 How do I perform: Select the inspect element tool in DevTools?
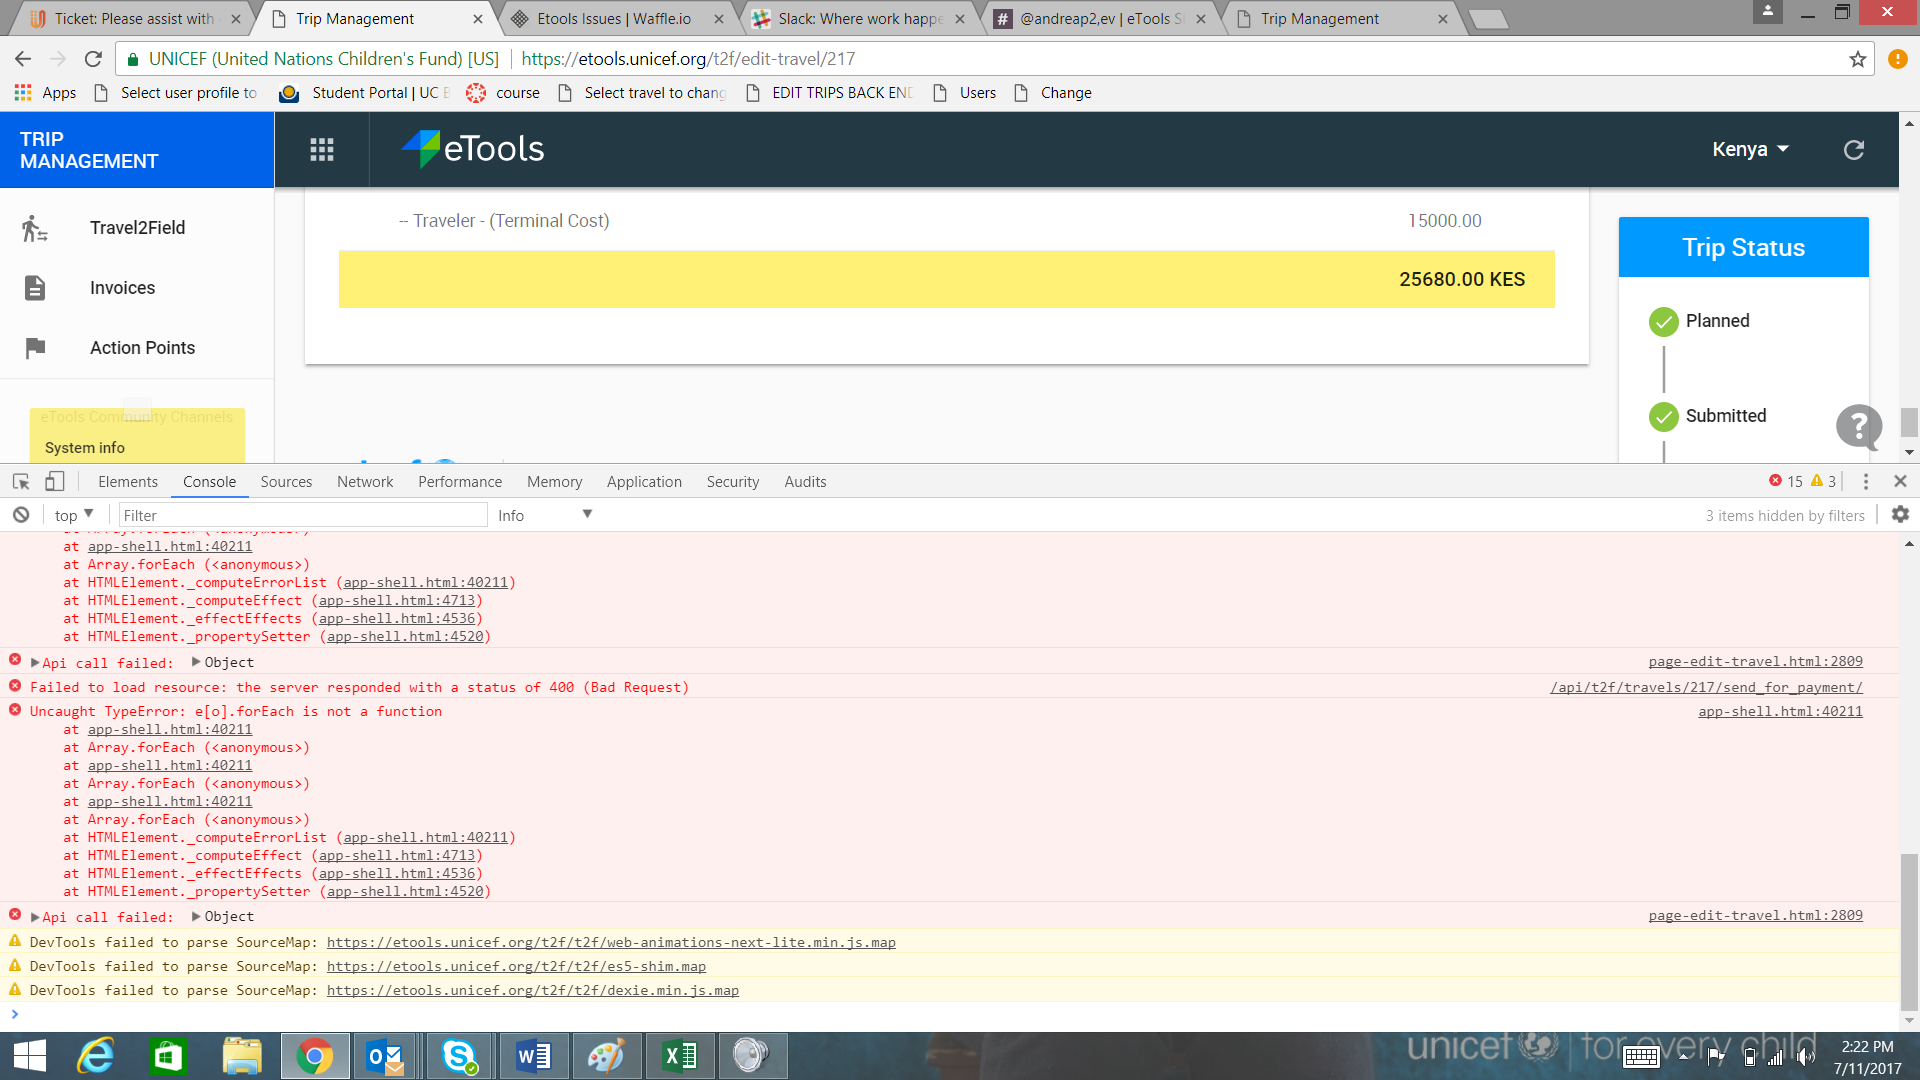coord(20,481)
